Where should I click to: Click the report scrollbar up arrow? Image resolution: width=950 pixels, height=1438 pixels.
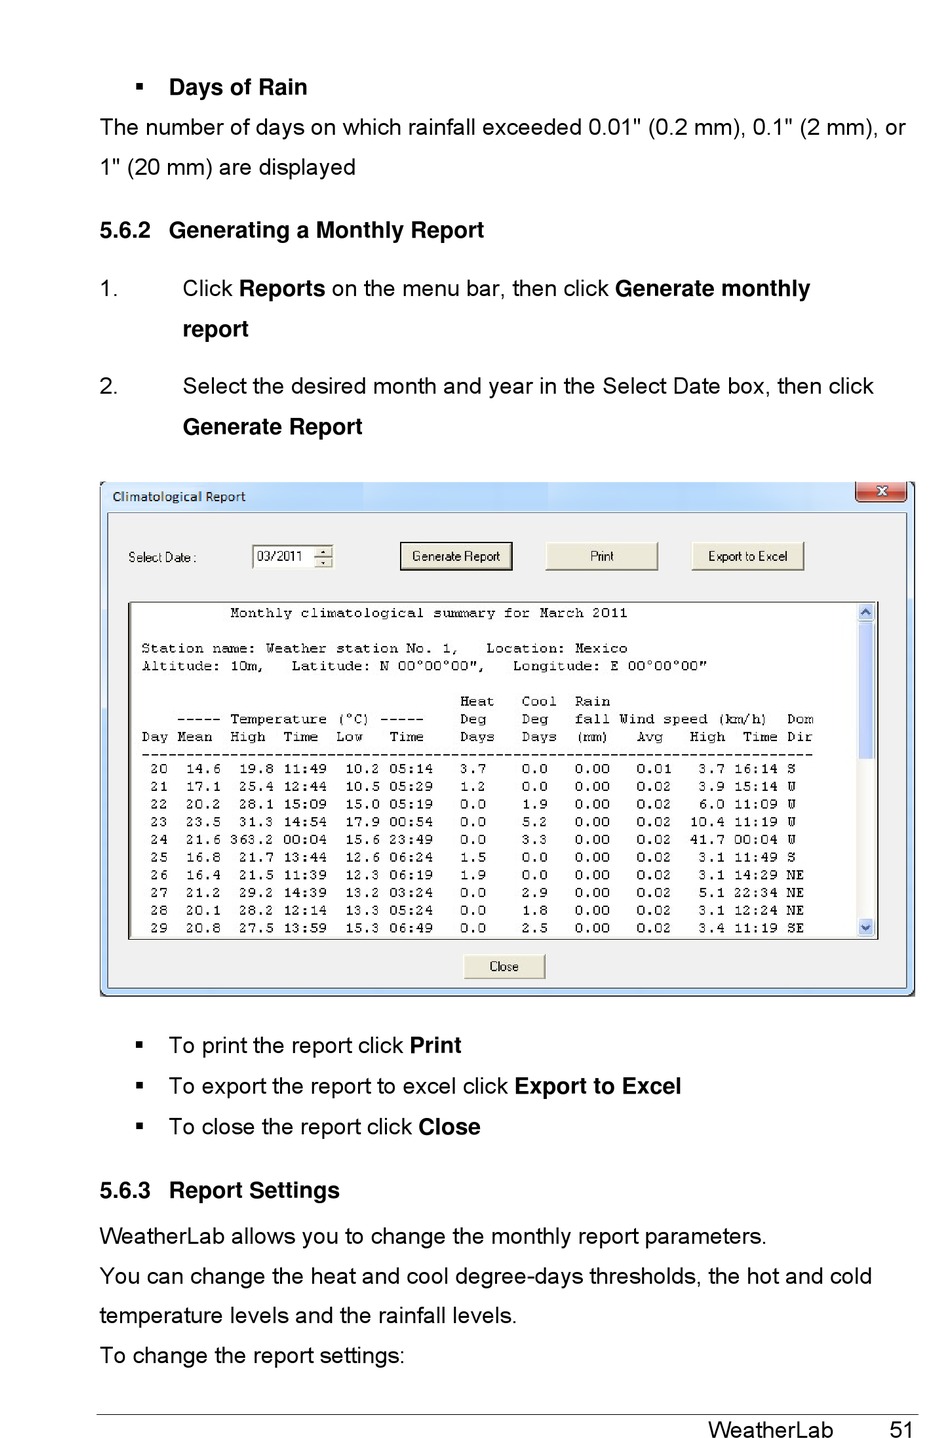click(x=866, y=613)
